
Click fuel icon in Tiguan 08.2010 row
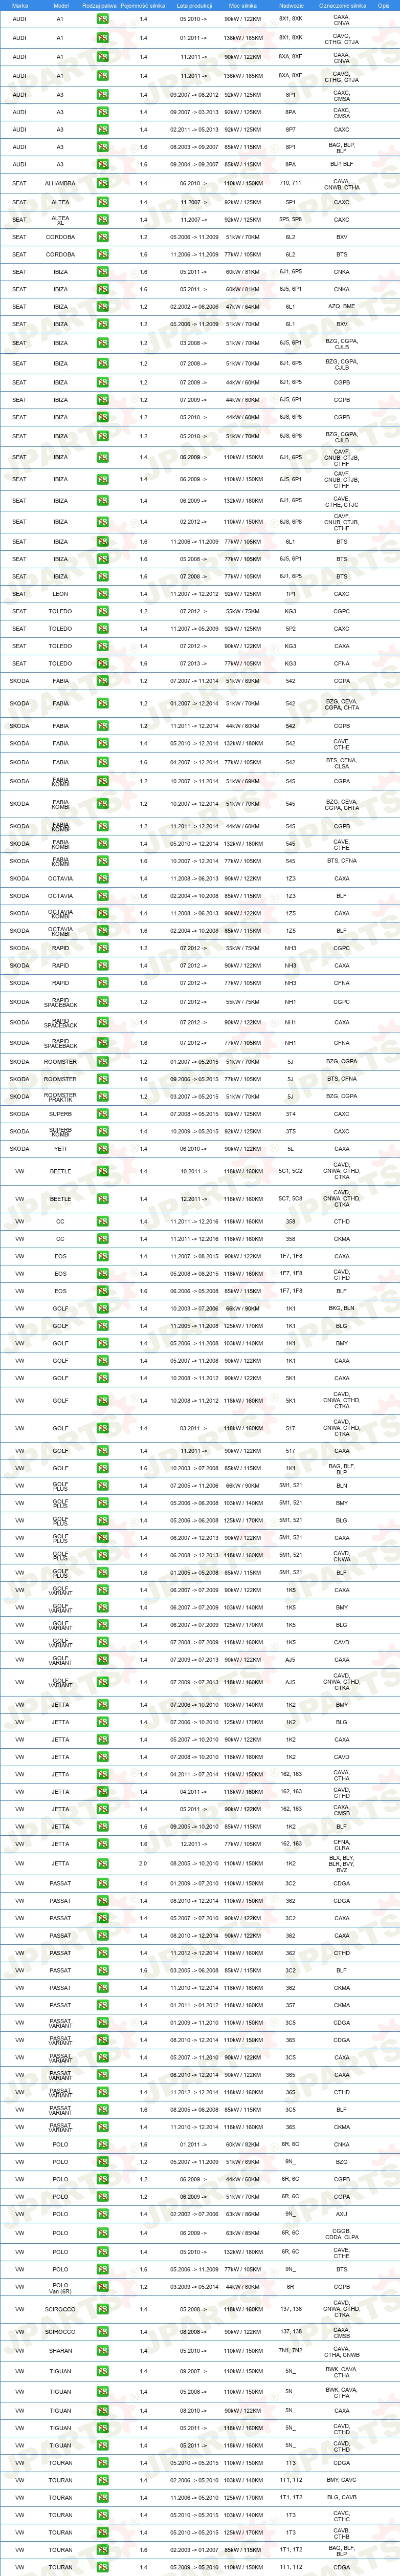(103, 2411)
